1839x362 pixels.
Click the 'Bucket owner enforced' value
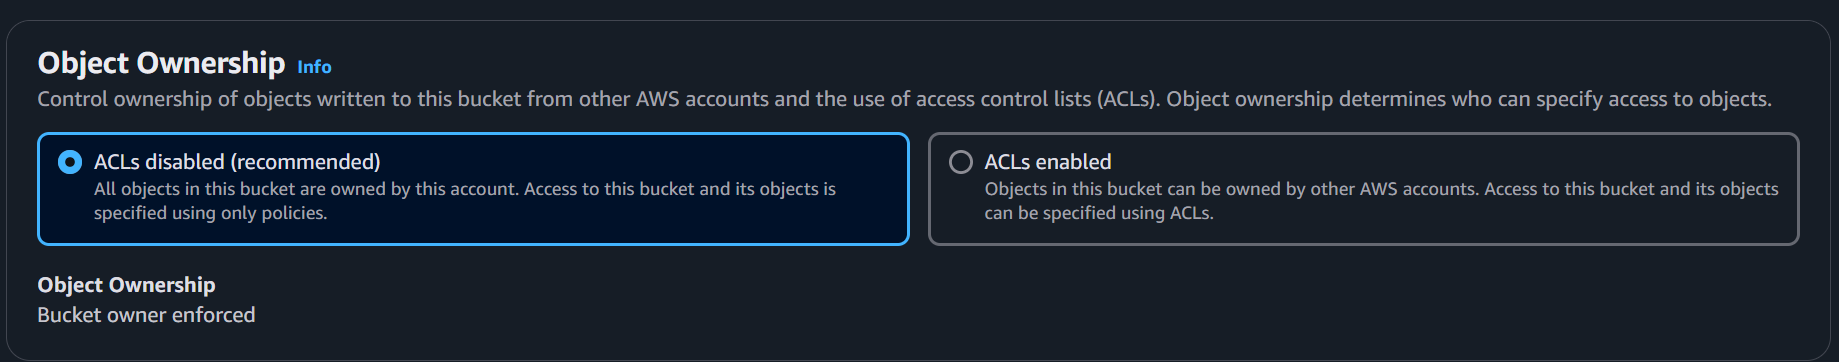(146, 315)
